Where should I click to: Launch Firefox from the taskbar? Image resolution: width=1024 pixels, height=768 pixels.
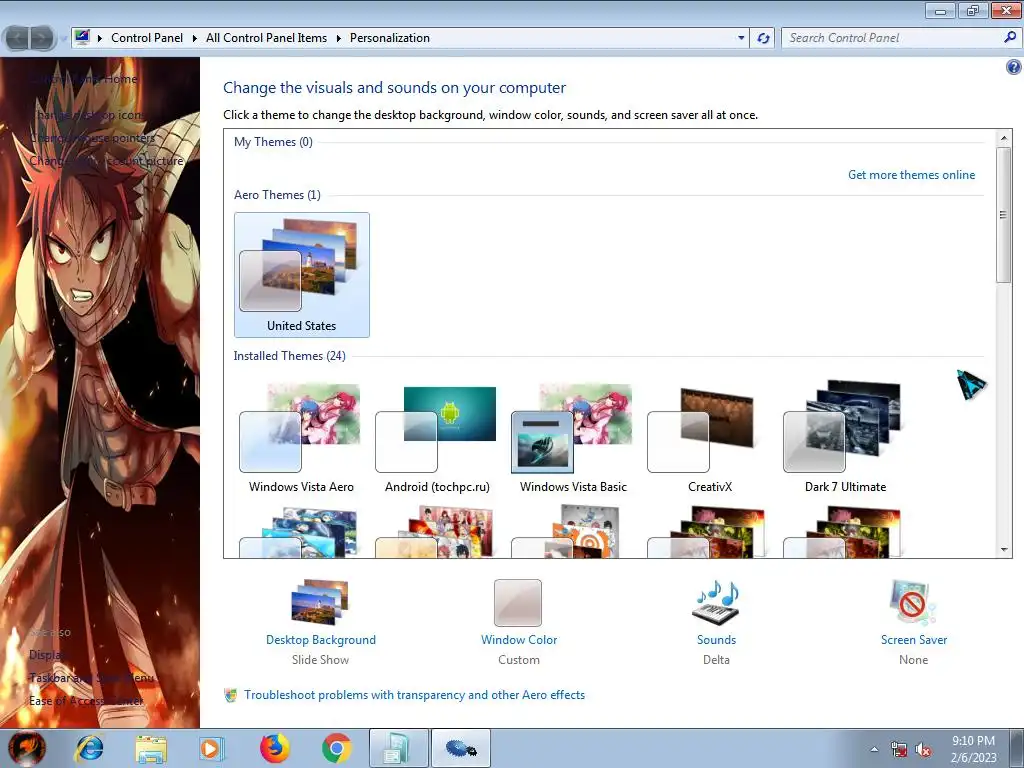(x=274, y=748)
